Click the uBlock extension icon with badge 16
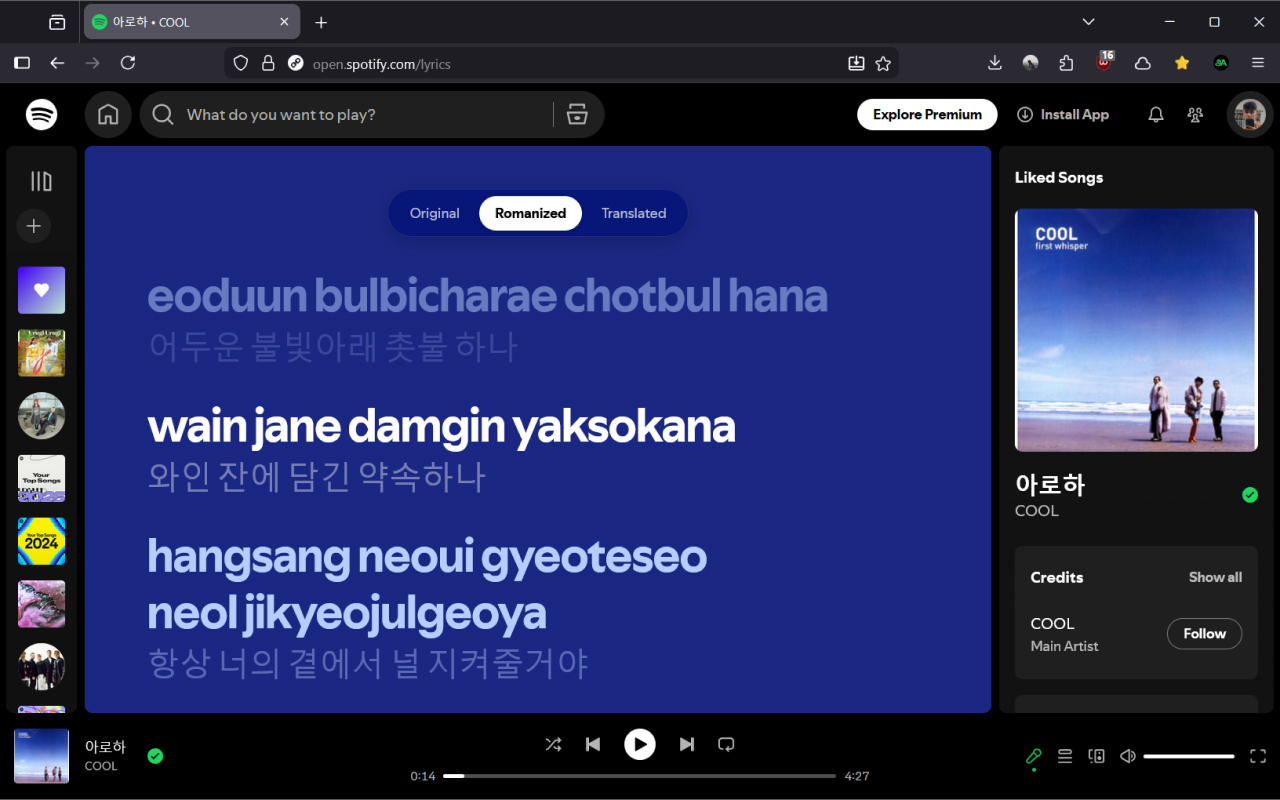 [1104, 62]
